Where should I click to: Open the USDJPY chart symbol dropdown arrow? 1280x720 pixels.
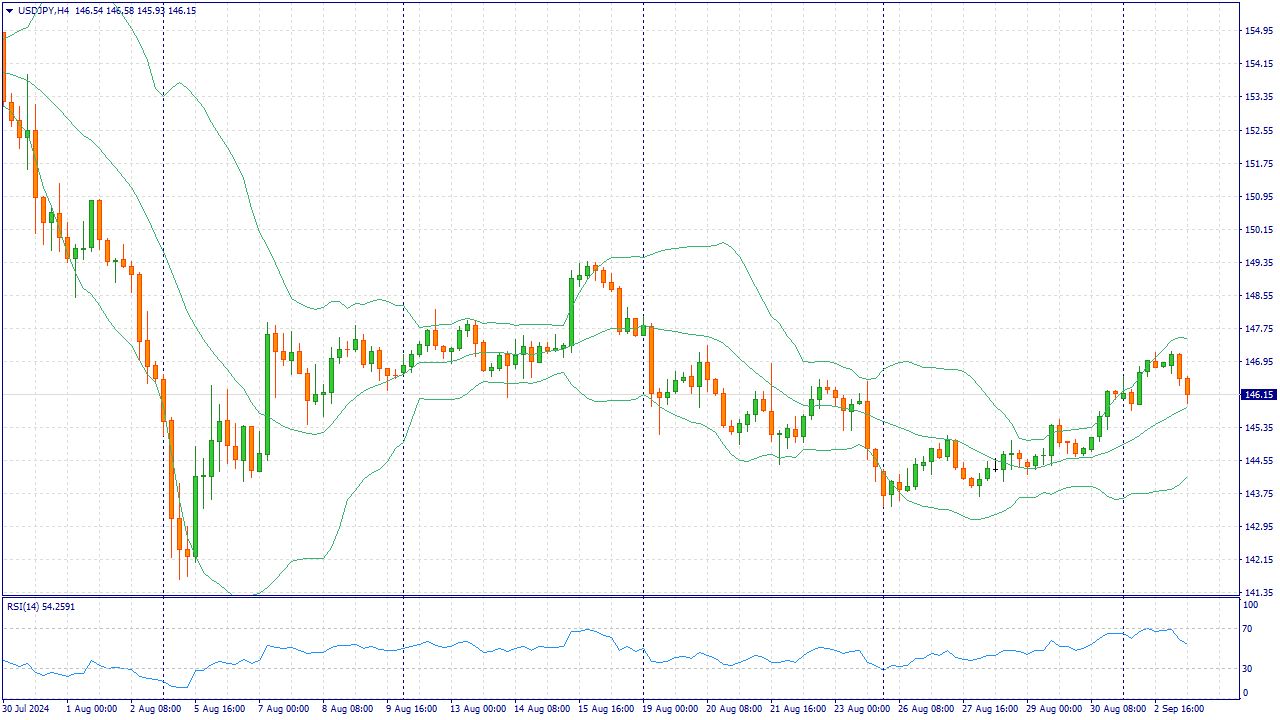pos(8,8)
